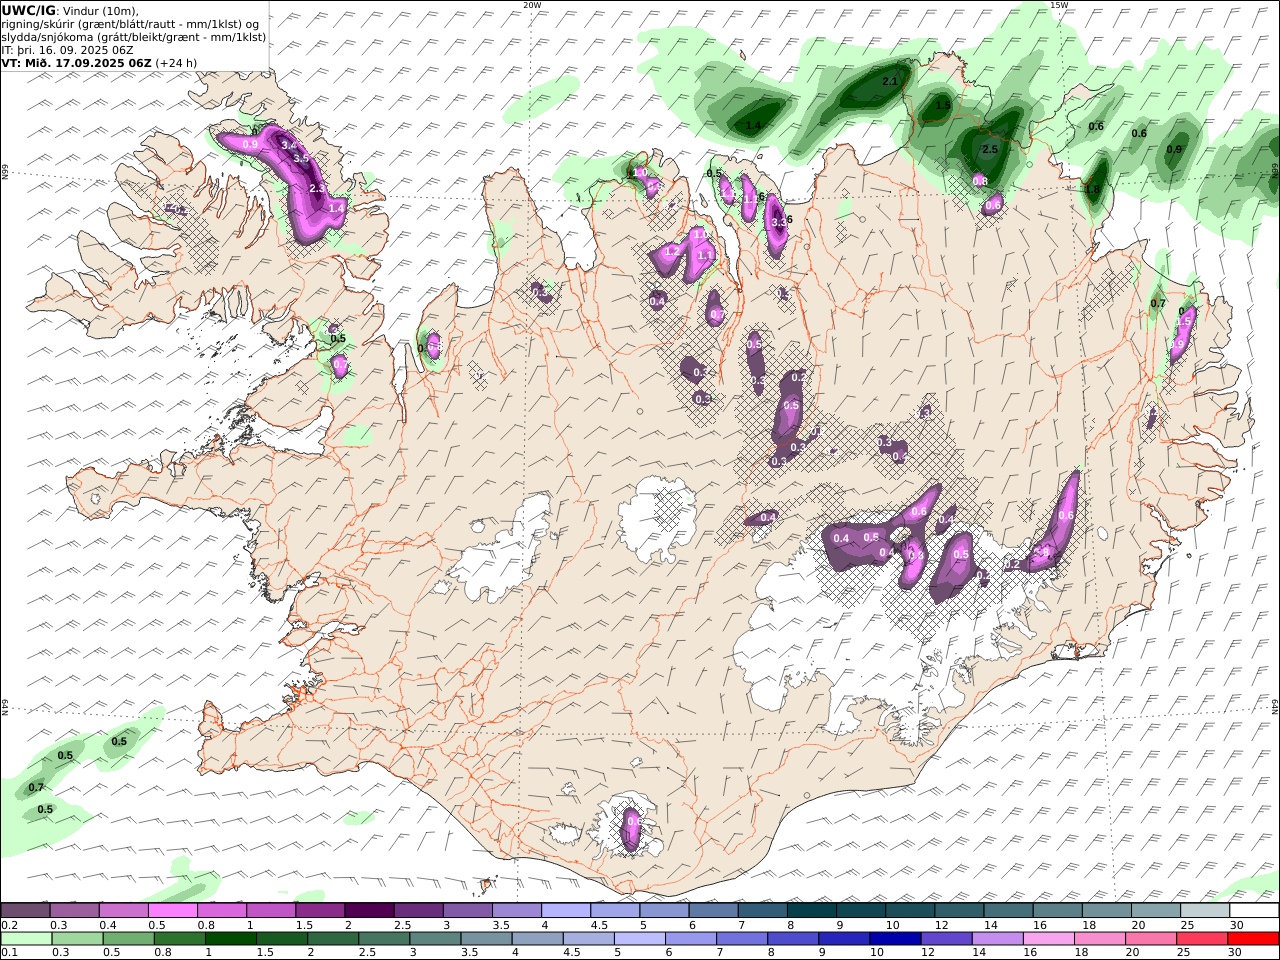The image size is (1280, 960).
Task: Click the 3.4 snow value in Westfjords
Action: pyautogui.click(x=289, y=146)
